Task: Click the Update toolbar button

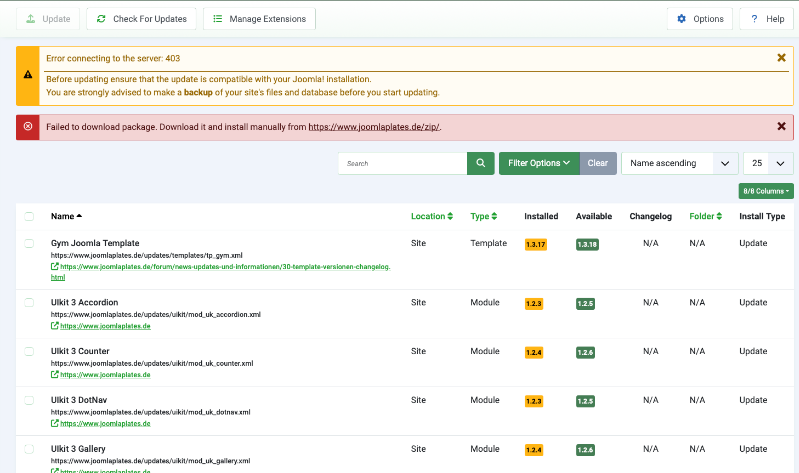Action: (48, 19)
